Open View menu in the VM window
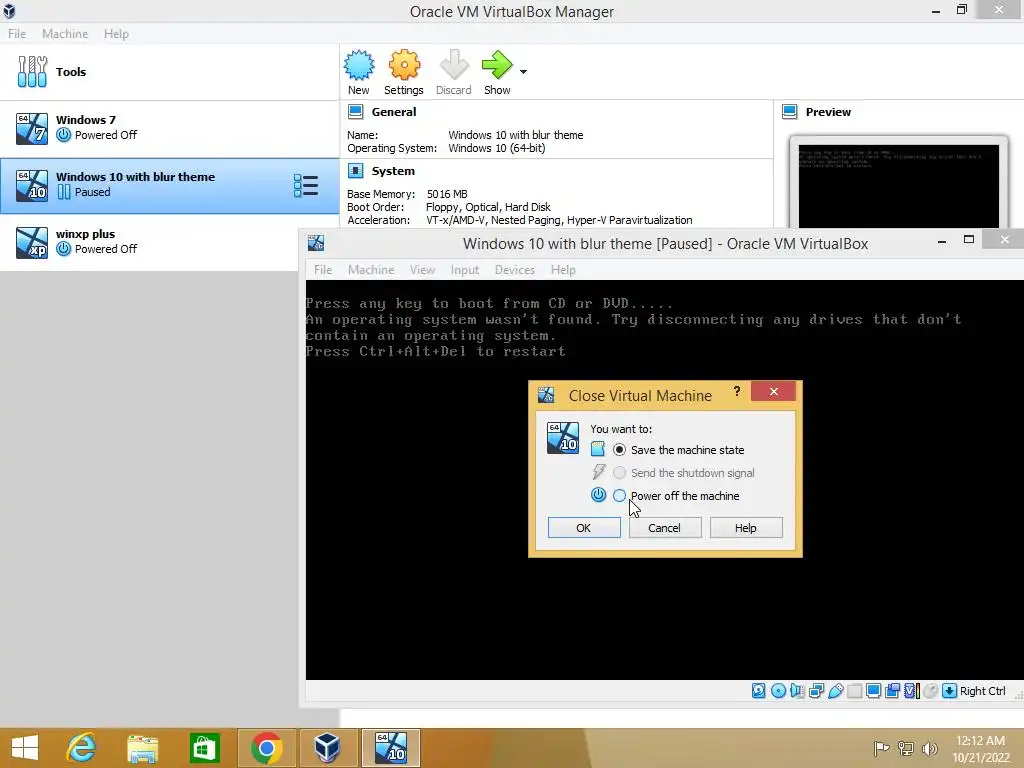Viewport: 1024px width, 768px height. [423, 270]
